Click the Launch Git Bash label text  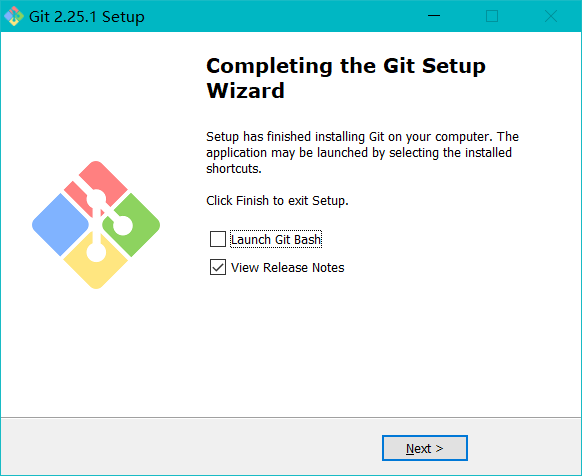[x=276, y=239]
